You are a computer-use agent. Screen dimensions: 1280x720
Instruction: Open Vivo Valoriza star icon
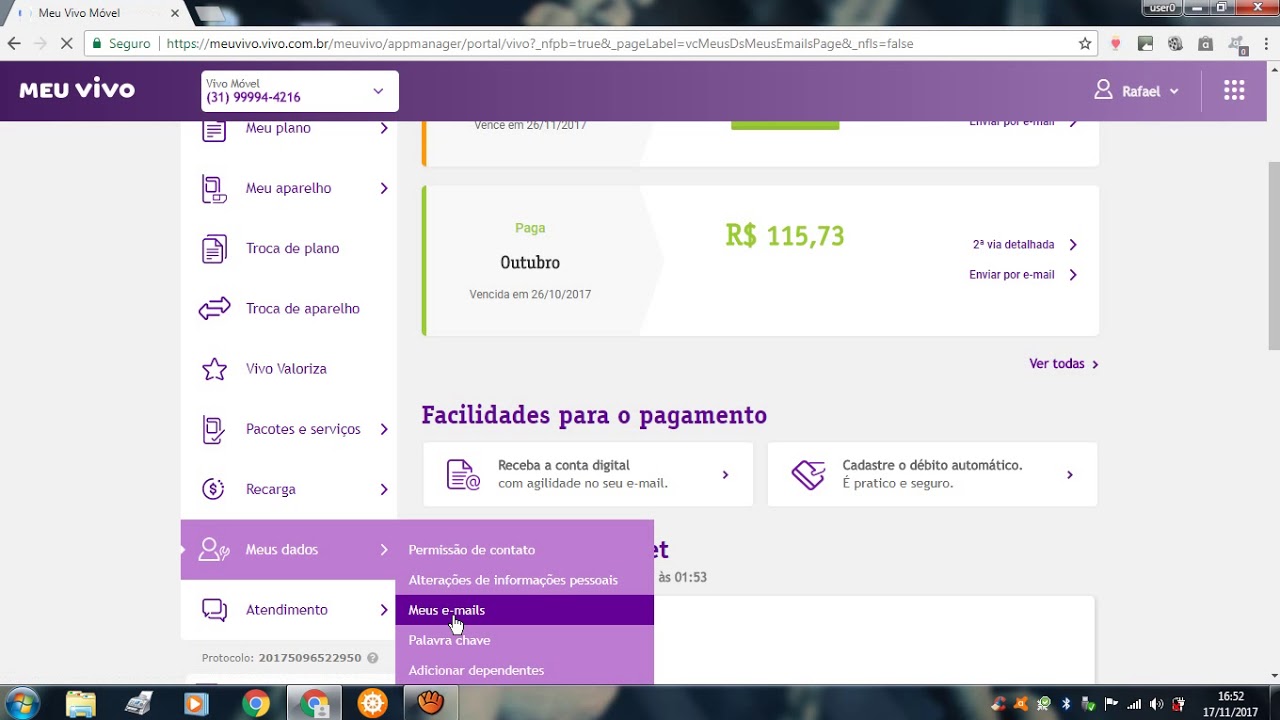point(214,369)
